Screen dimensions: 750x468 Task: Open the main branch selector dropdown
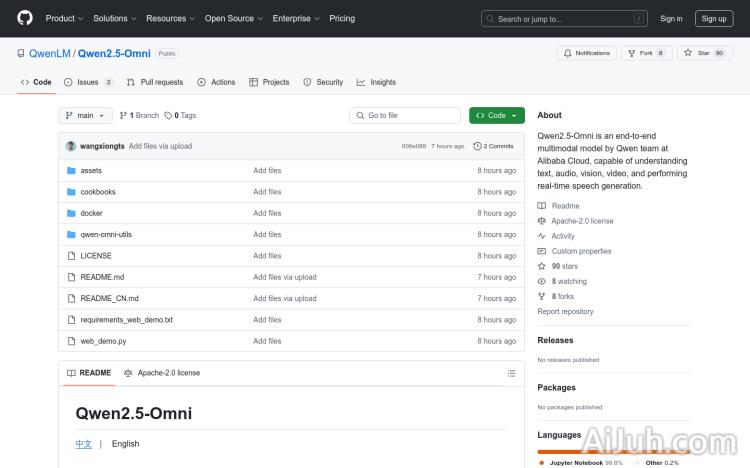85,115
